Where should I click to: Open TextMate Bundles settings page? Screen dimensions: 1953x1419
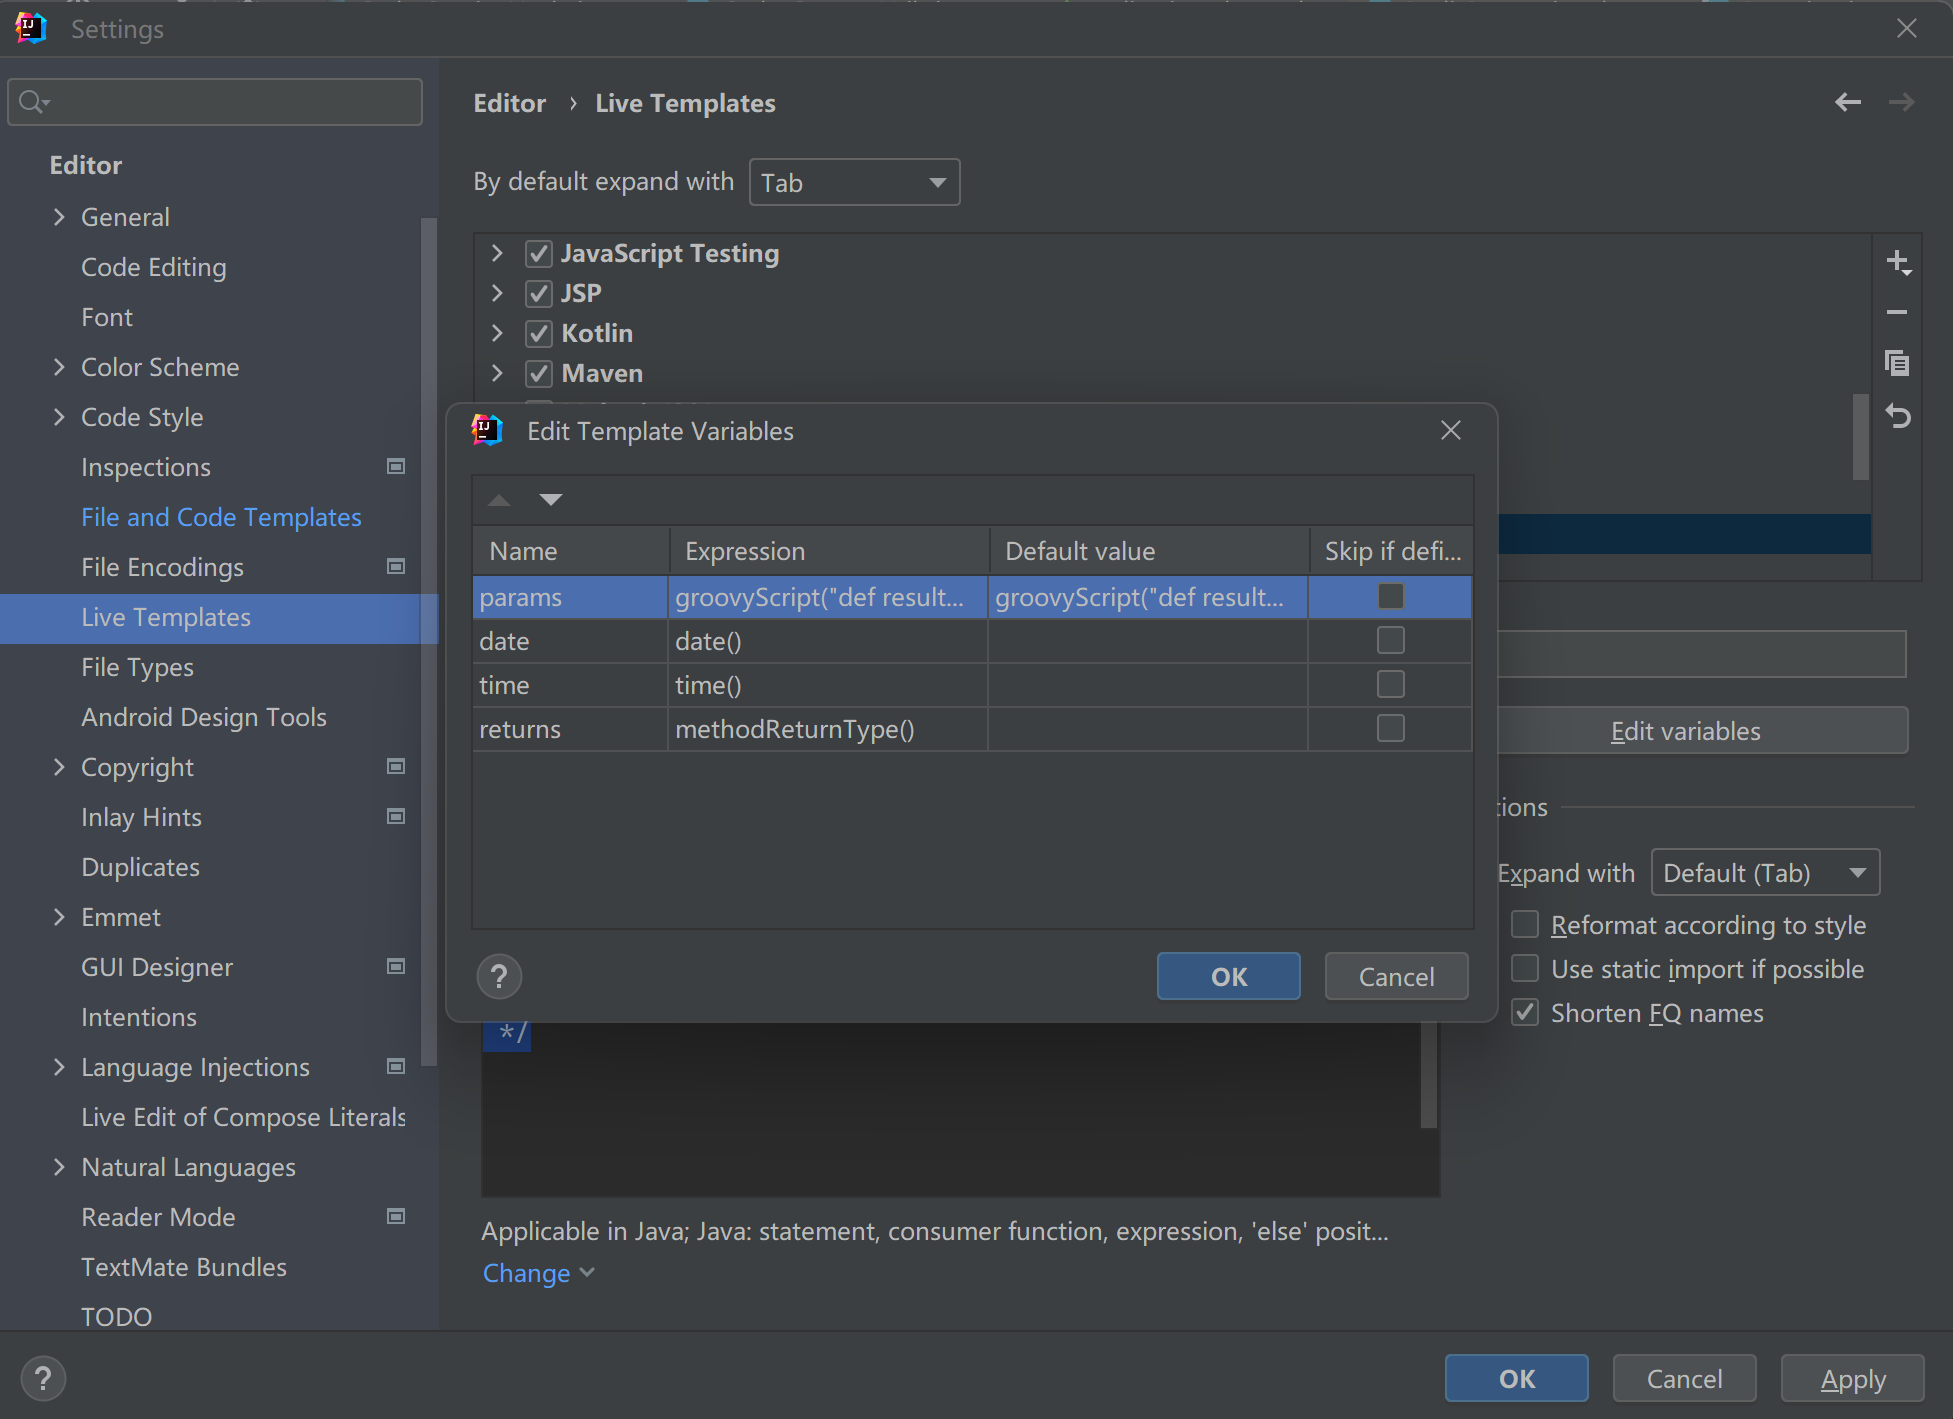[184, 1267]
